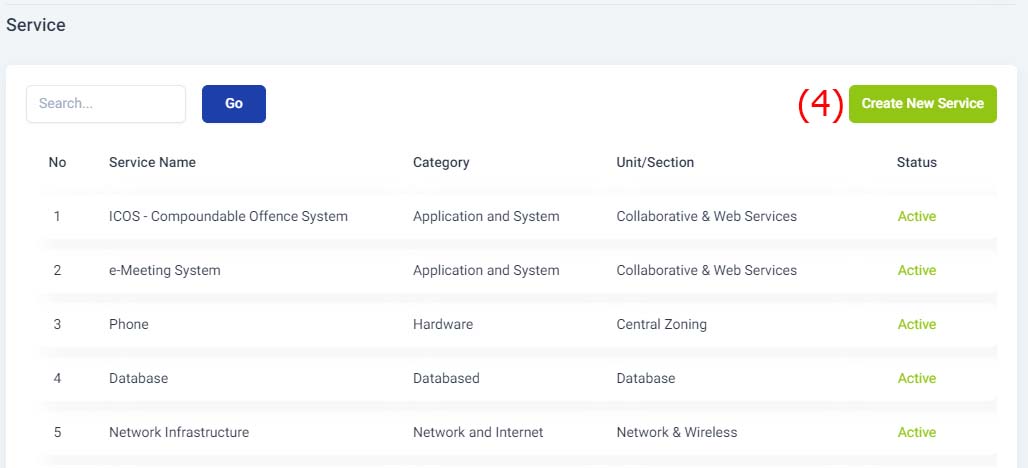Viewport: 1028px width, 468px height.
Task: Click the Hardware category cell
Action: [x=443, y=324]
